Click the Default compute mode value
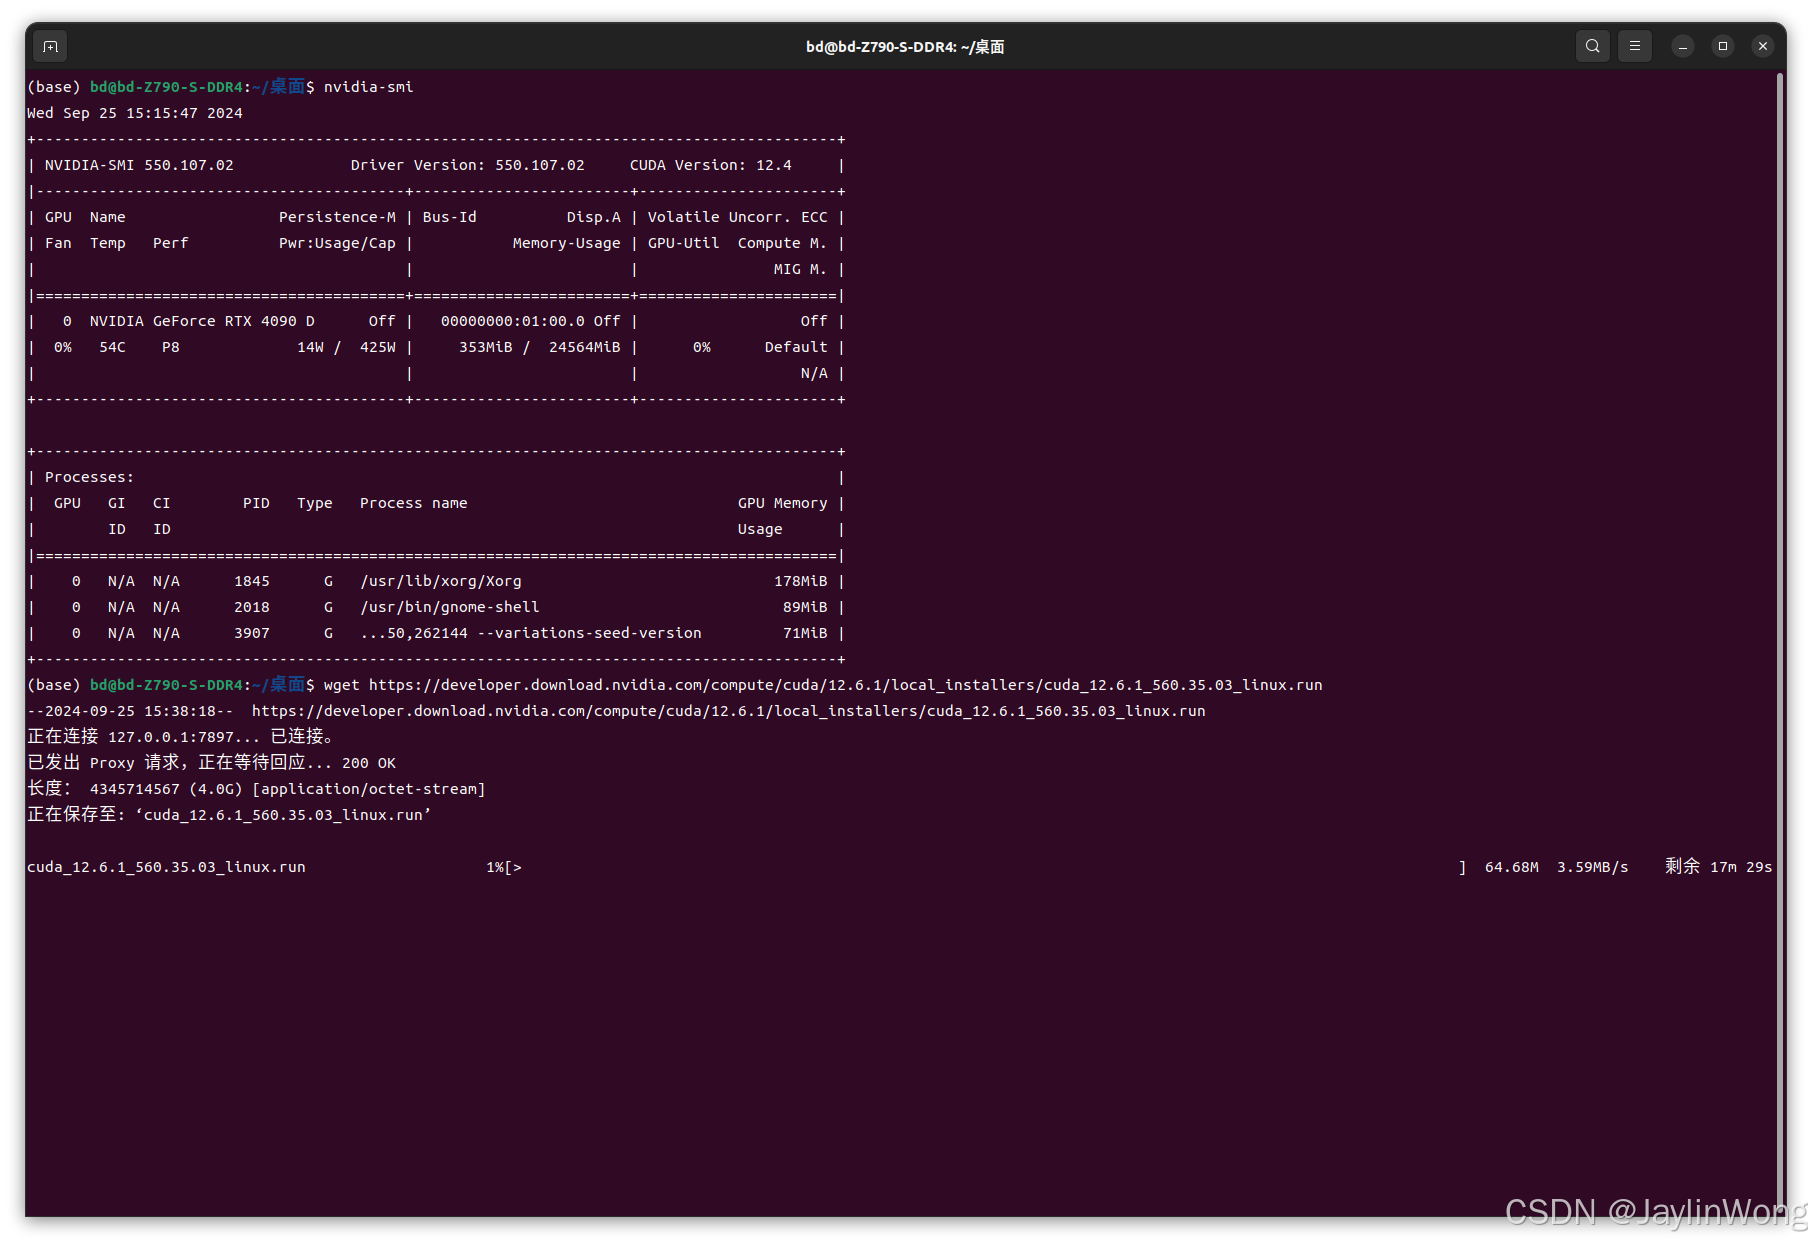1812x1245 pixels. (796, 347)
